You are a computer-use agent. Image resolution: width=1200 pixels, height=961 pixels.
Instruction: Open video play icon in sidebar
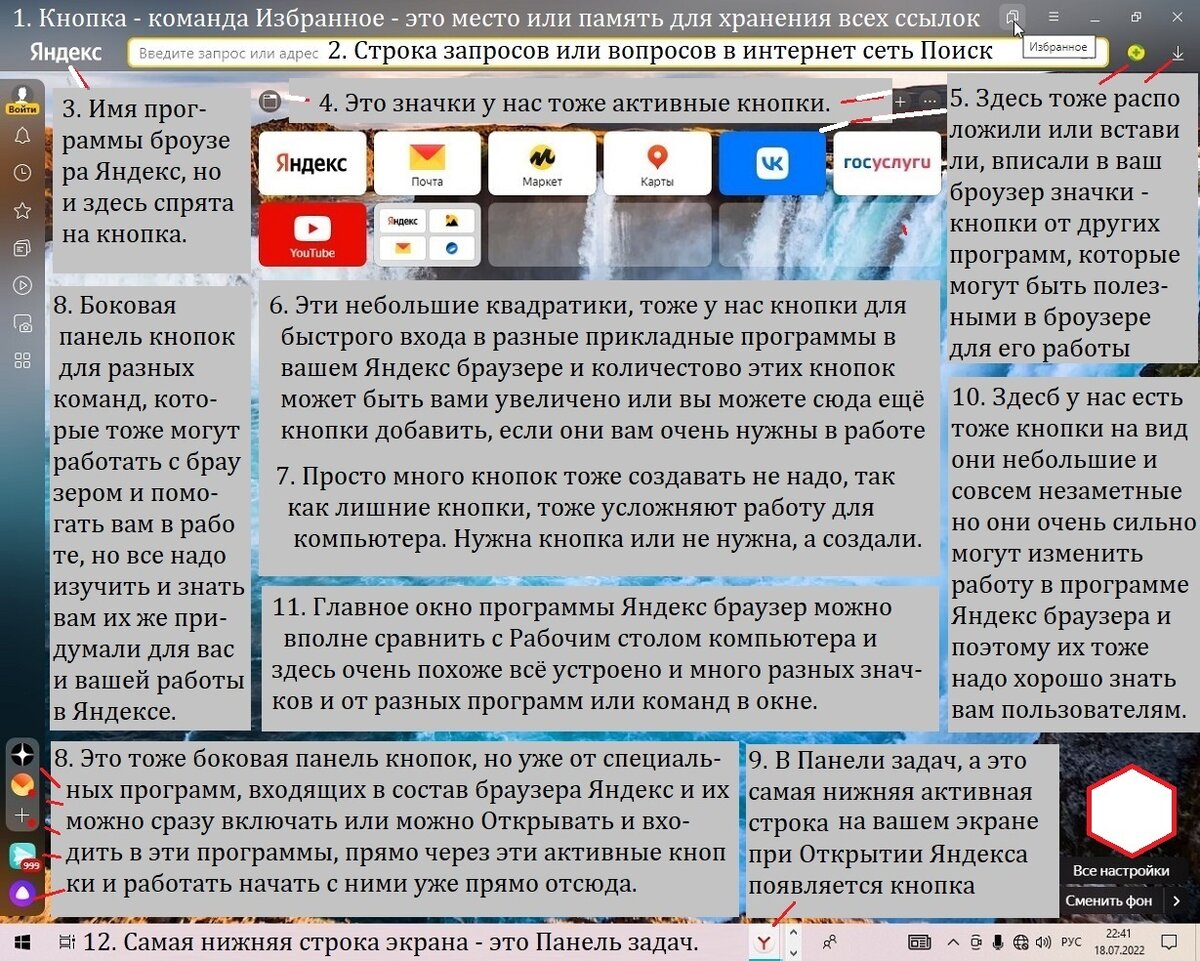coord(22,285)
